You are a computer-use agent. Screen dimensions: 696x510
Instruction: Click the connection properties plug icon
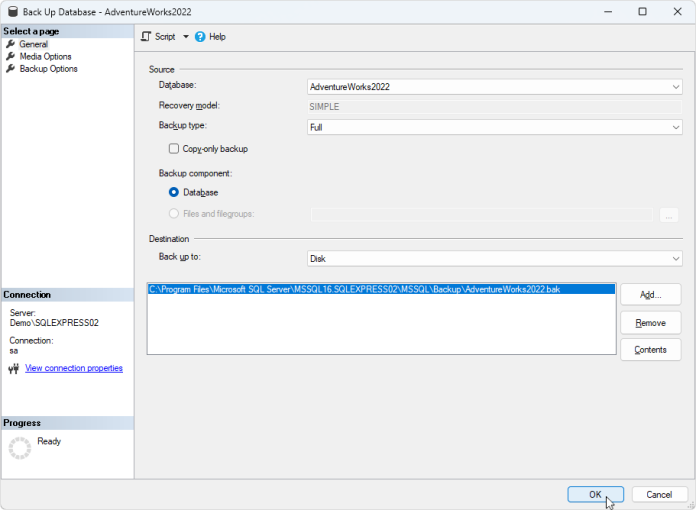point(14,368)
